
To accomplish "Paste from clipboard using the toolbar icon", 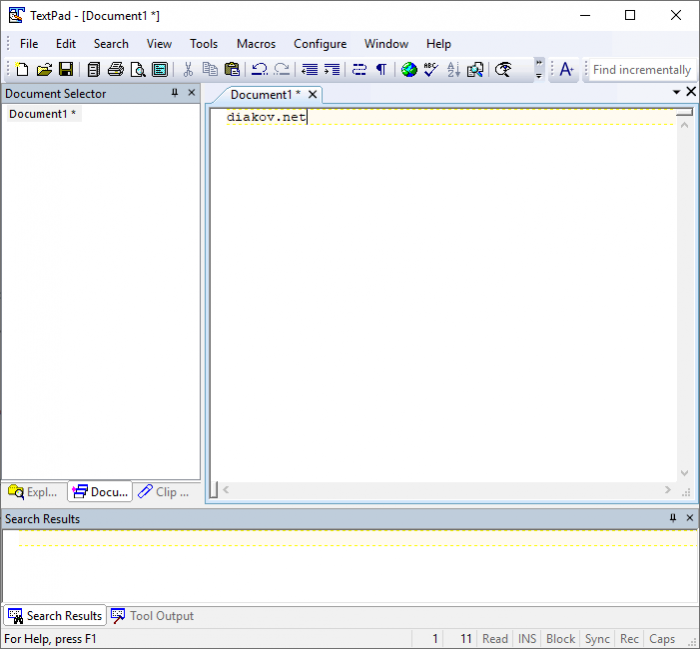I will click(x=232, y=70).
